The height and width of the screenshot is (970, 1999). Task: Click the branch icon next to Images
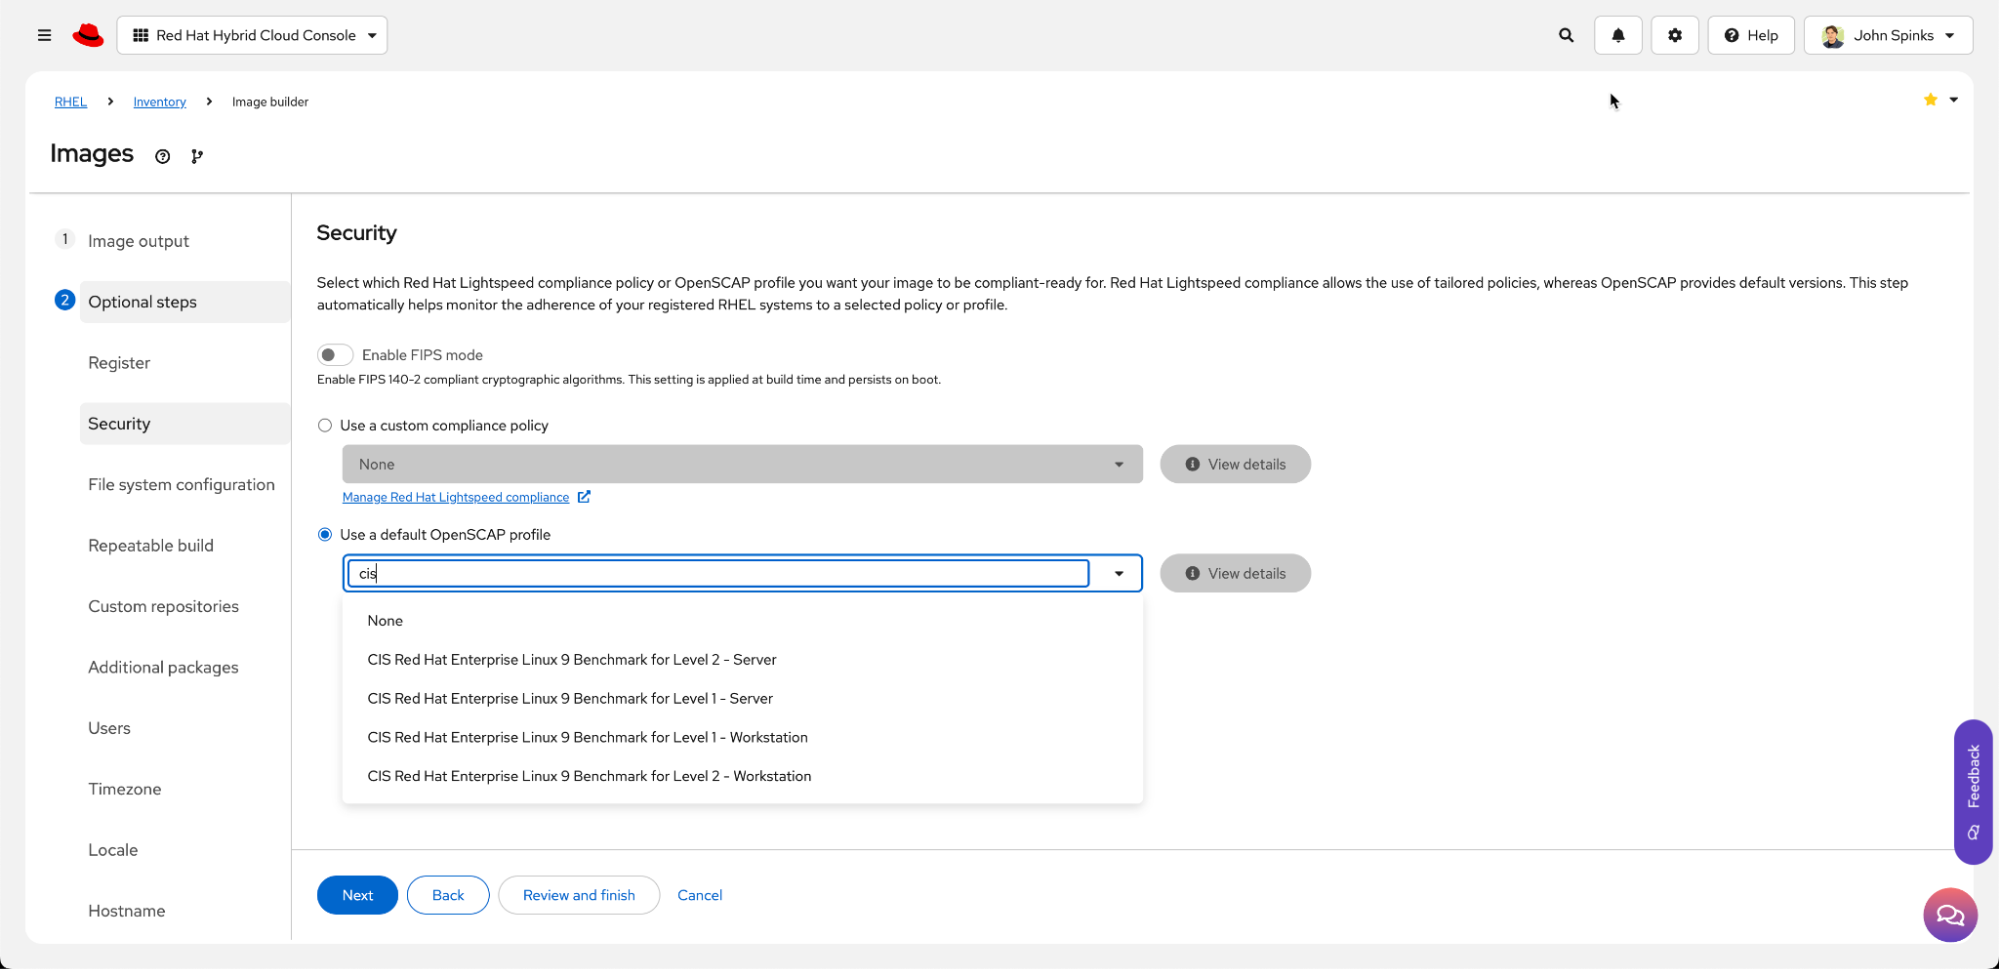[x=197, y=156]
